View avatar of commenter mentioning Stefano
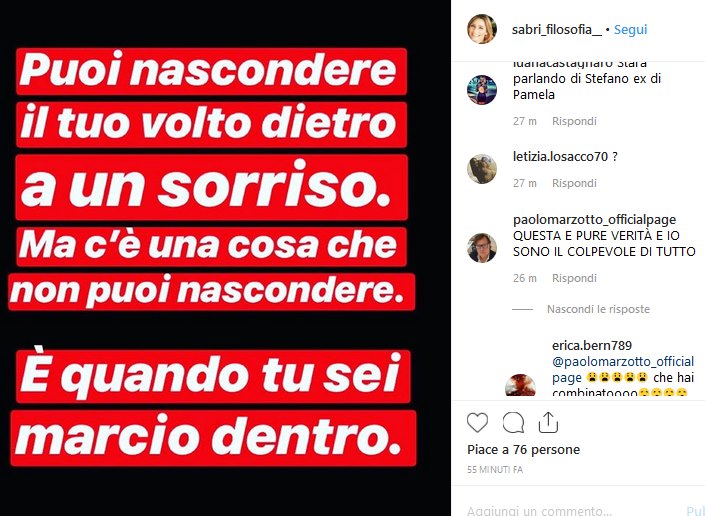This screenshot has height=516, width=705. pos(482,90)
